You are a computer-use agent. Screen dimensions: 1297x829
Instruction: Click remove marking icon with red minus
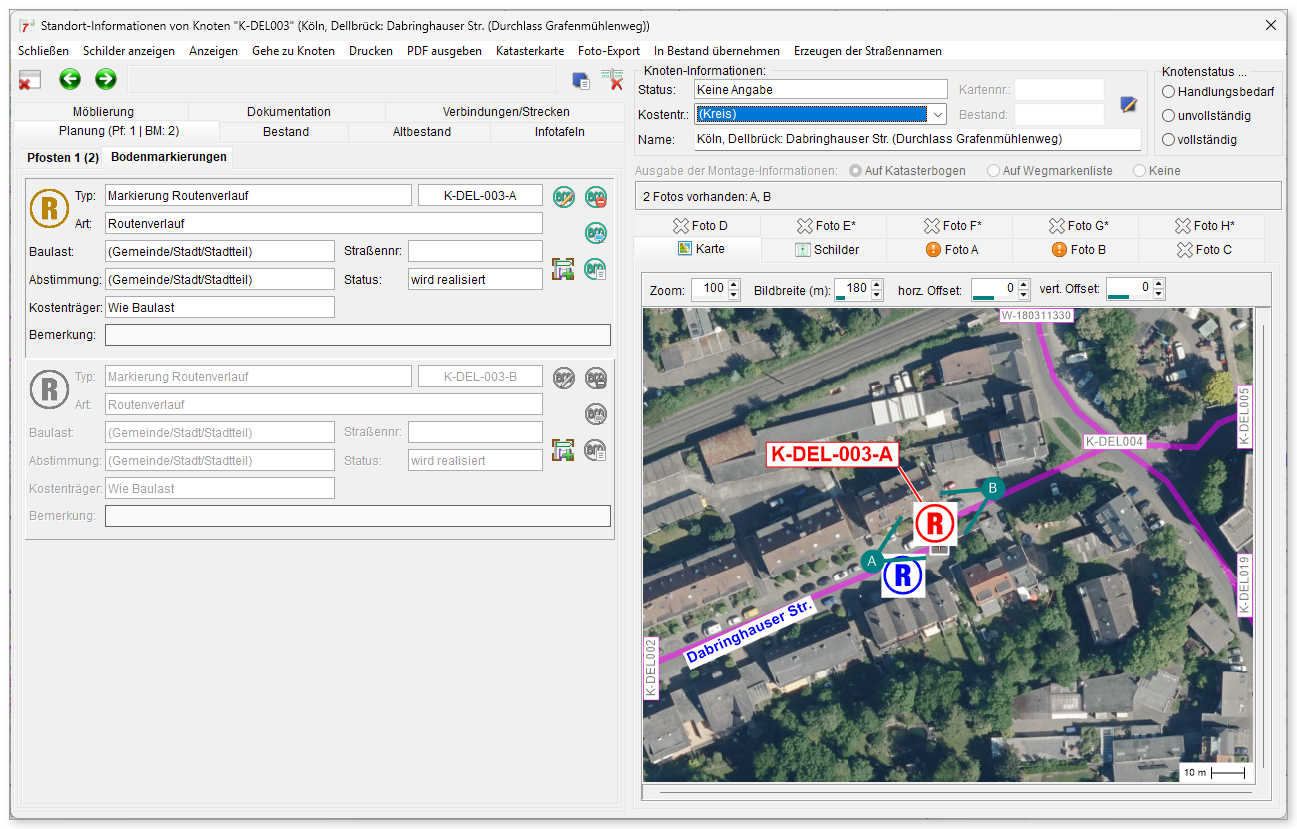596,196
